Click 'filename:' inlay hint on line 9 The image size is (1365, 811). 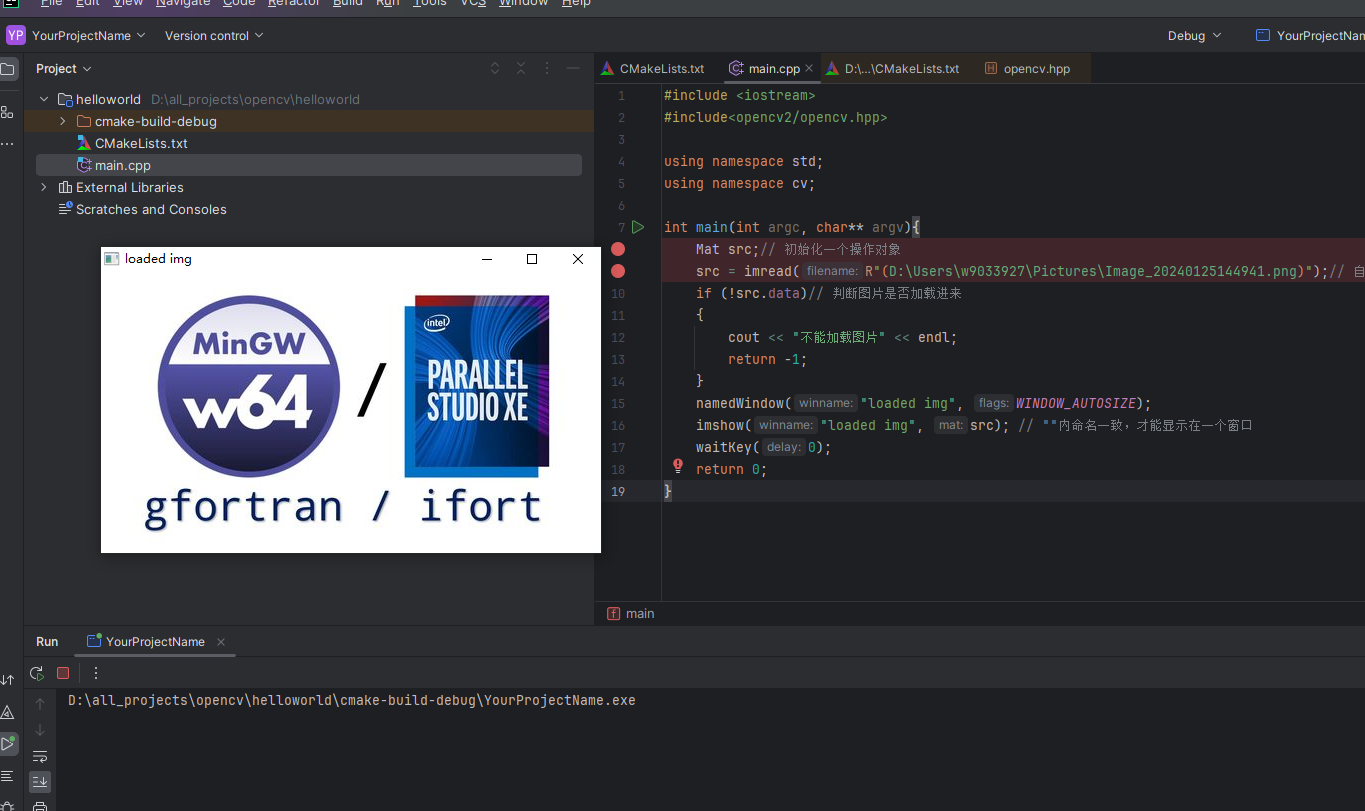coord(832,271)
